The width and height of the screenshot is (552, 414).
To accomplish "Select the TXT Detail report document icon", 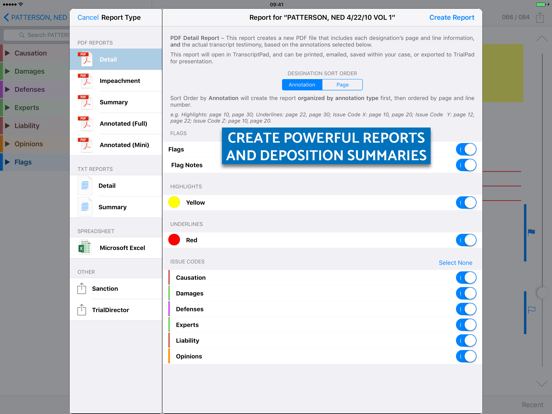I will pos(85,185).
